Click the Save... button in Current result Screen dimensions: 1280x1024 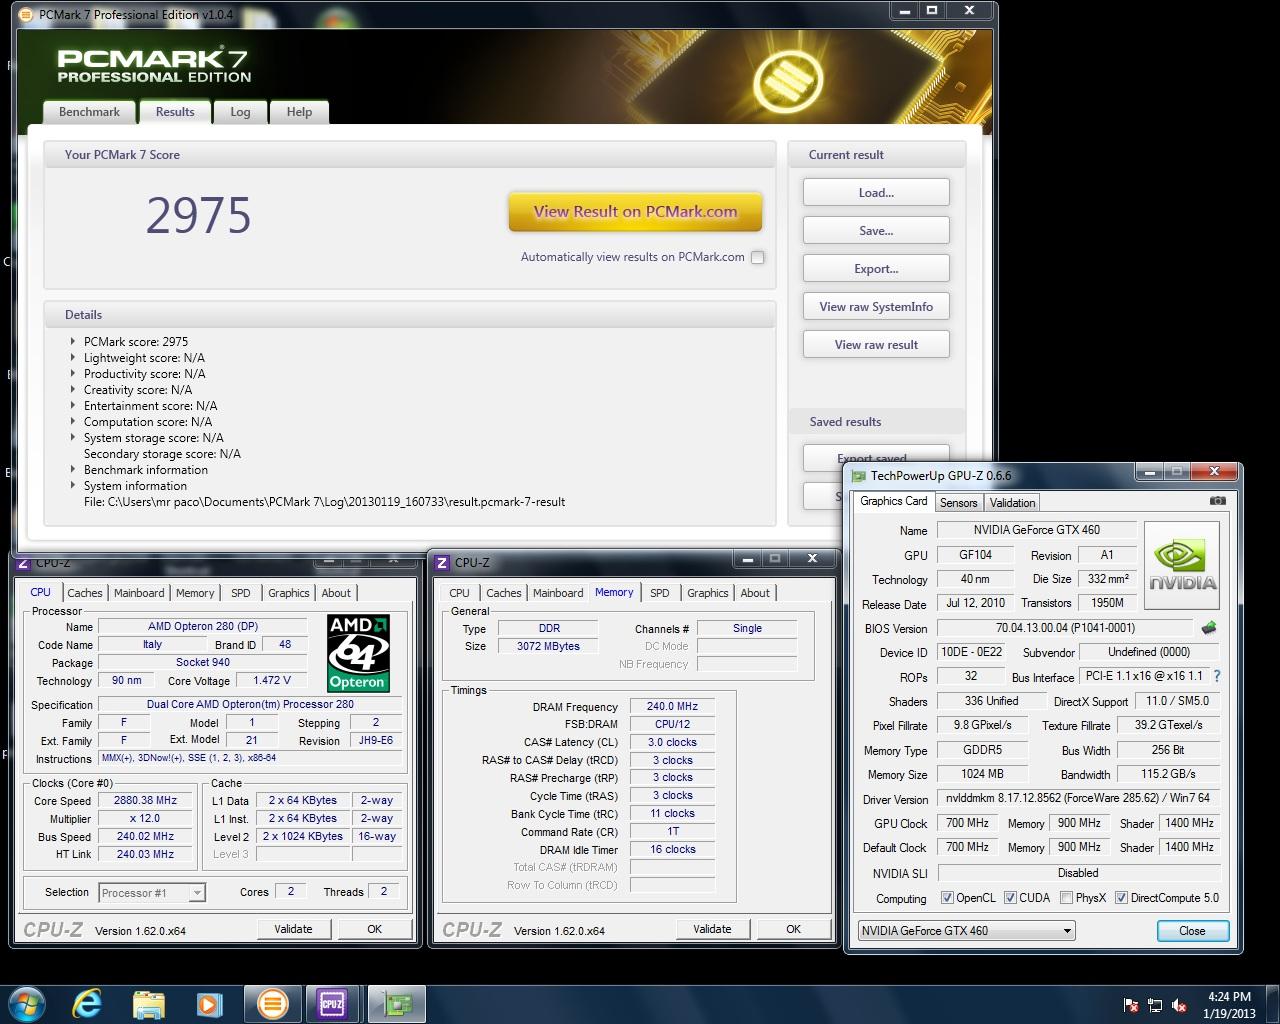[x=876, y=231]
